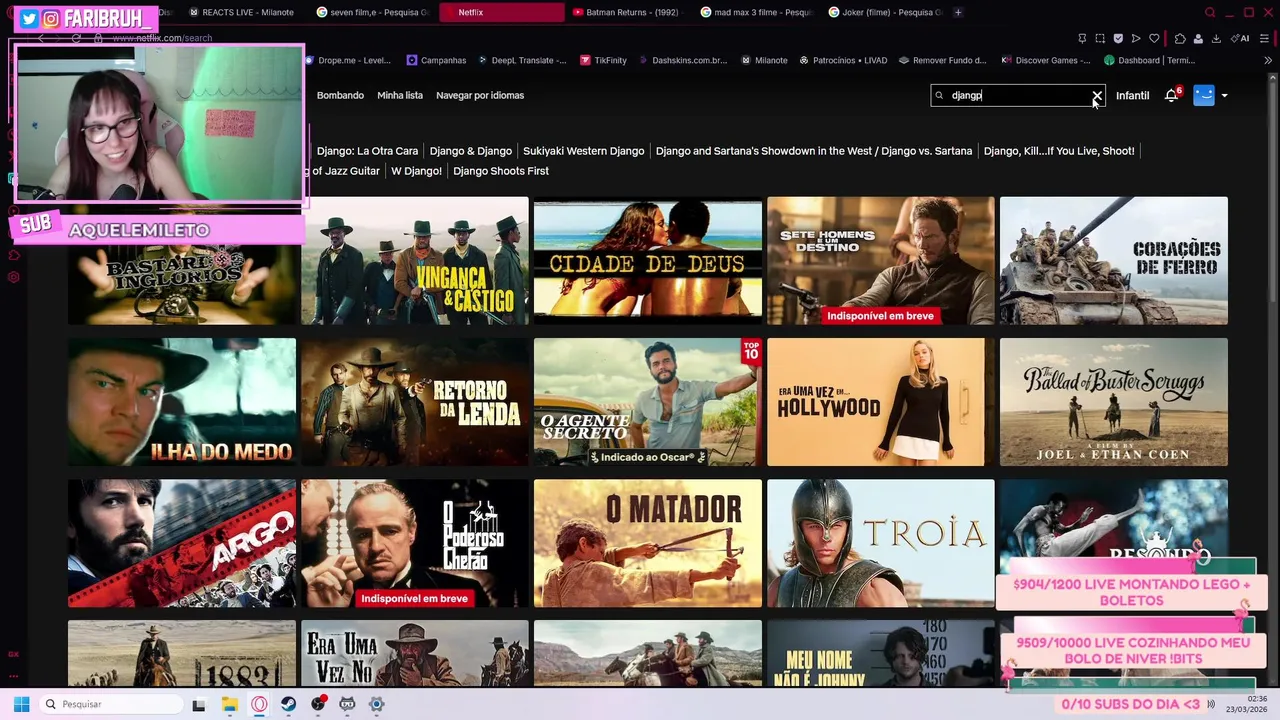
Task: Click the heart bookmark icon in address bar
Action: pos(1154,38)
